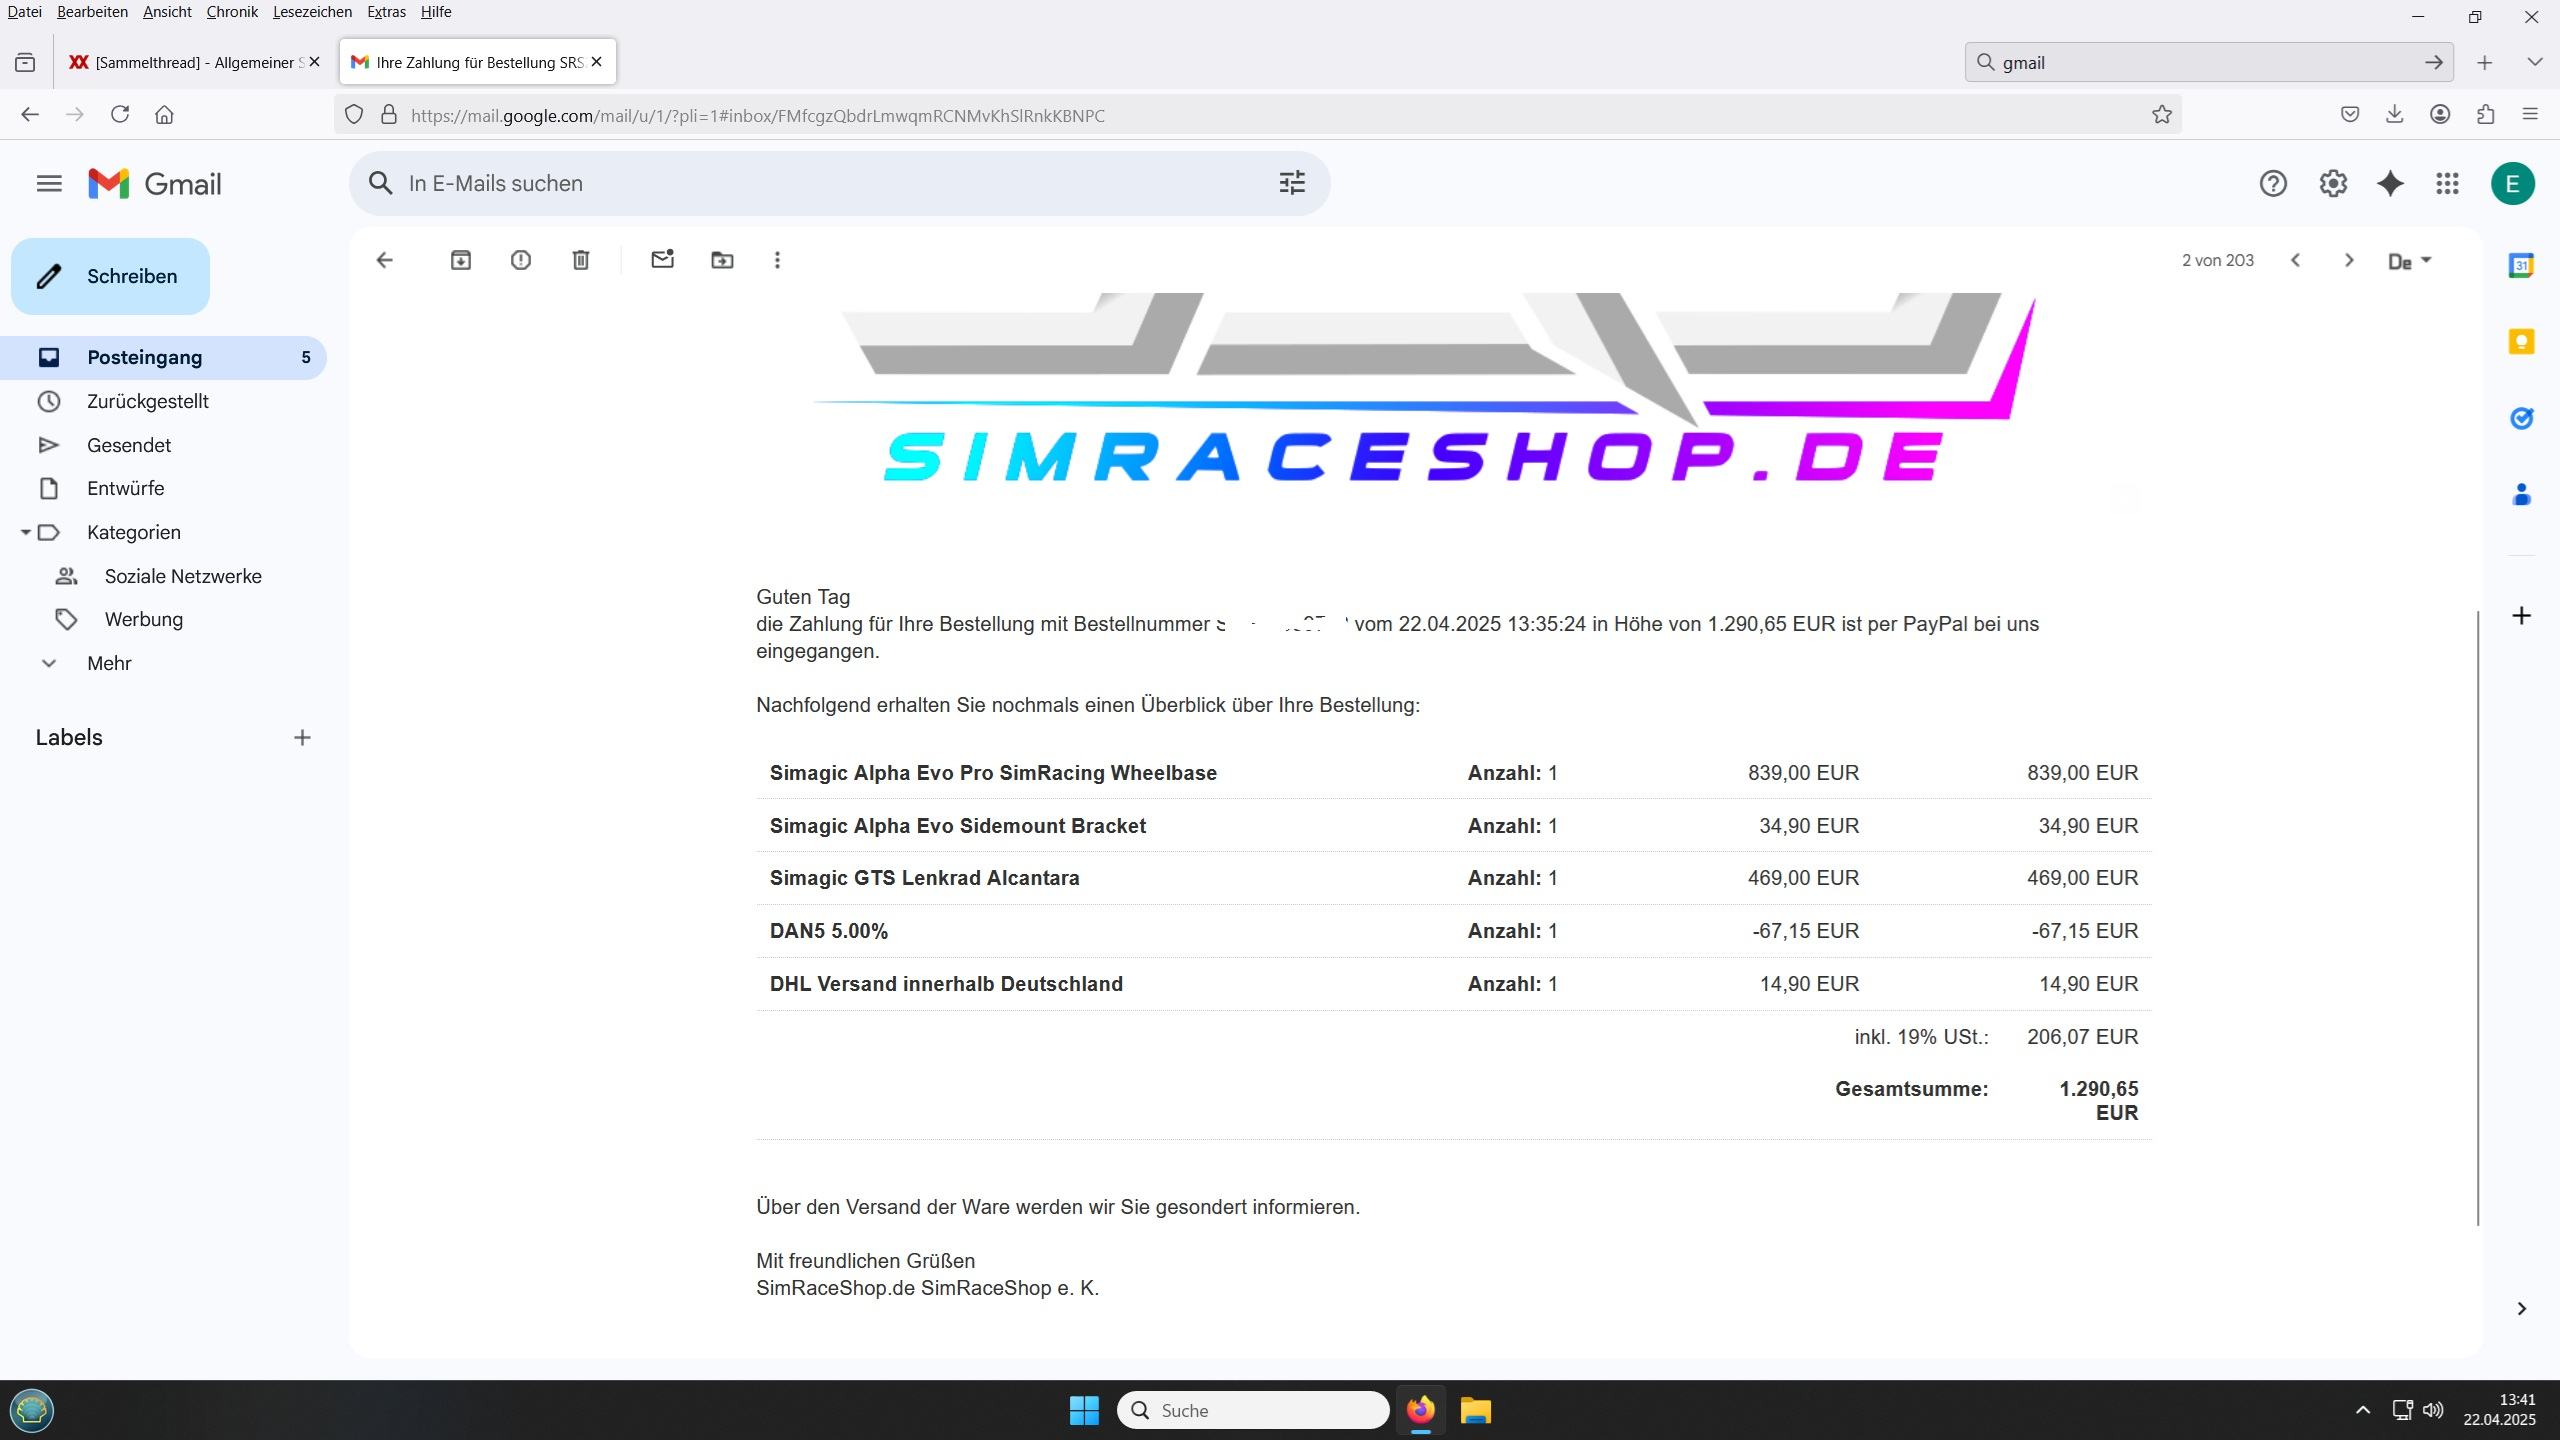Open Google Calendar in the side panel
Viewport: 2560px width, 1440px height.
pyautogui.click(x=2521, y=266)
